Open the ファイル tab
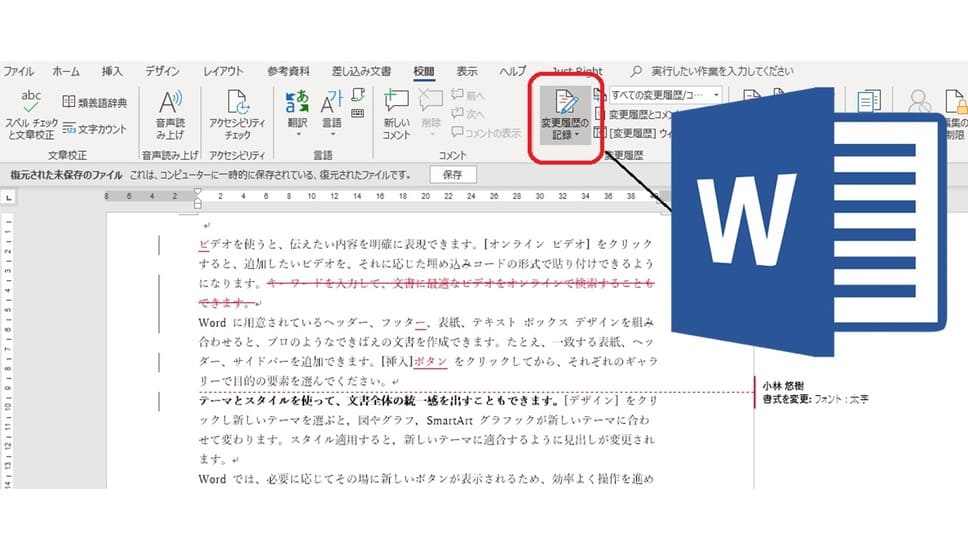The width and height of the screenshot is (968, 544). pyautogui.click(x=19, y=71)
